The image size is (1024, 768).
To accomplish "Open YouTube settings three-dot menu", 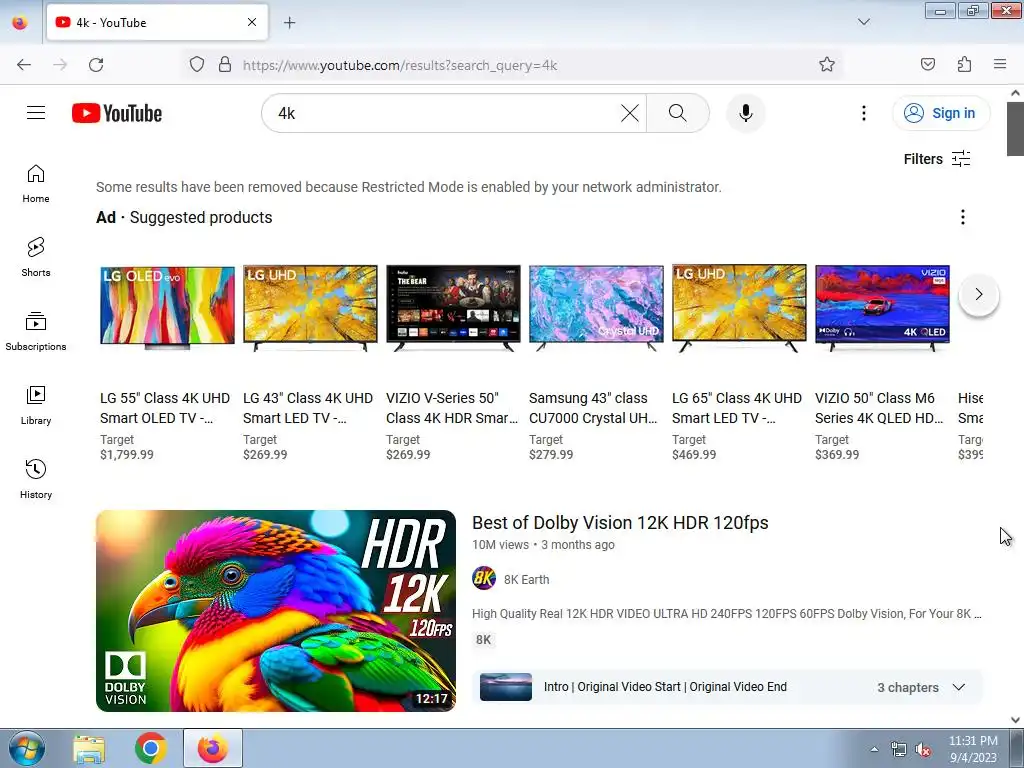I will point(863,113).
